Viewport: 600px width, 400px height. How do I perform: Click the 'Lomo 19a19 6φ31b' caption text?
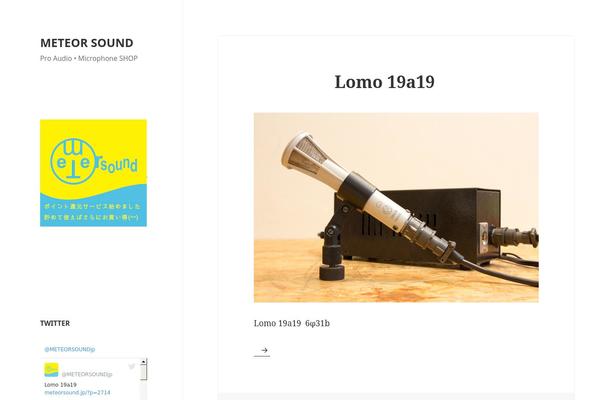[292, 323]
